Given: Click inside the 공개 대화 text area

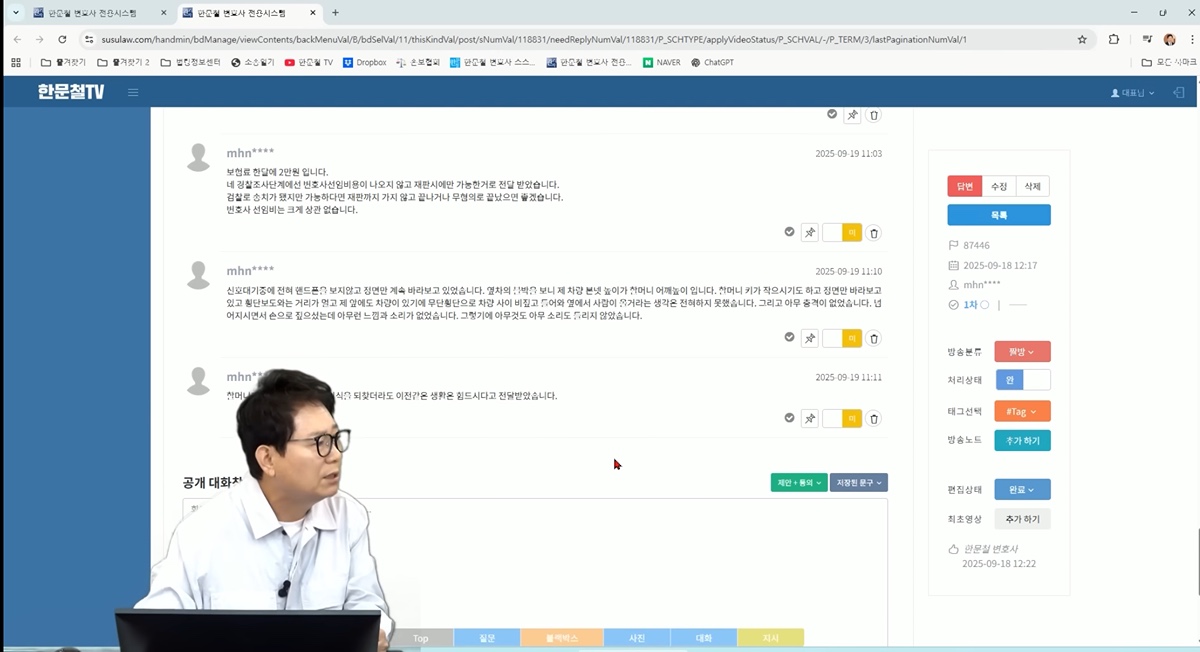Looking at the screenshot, I should [x=600, y=560].
